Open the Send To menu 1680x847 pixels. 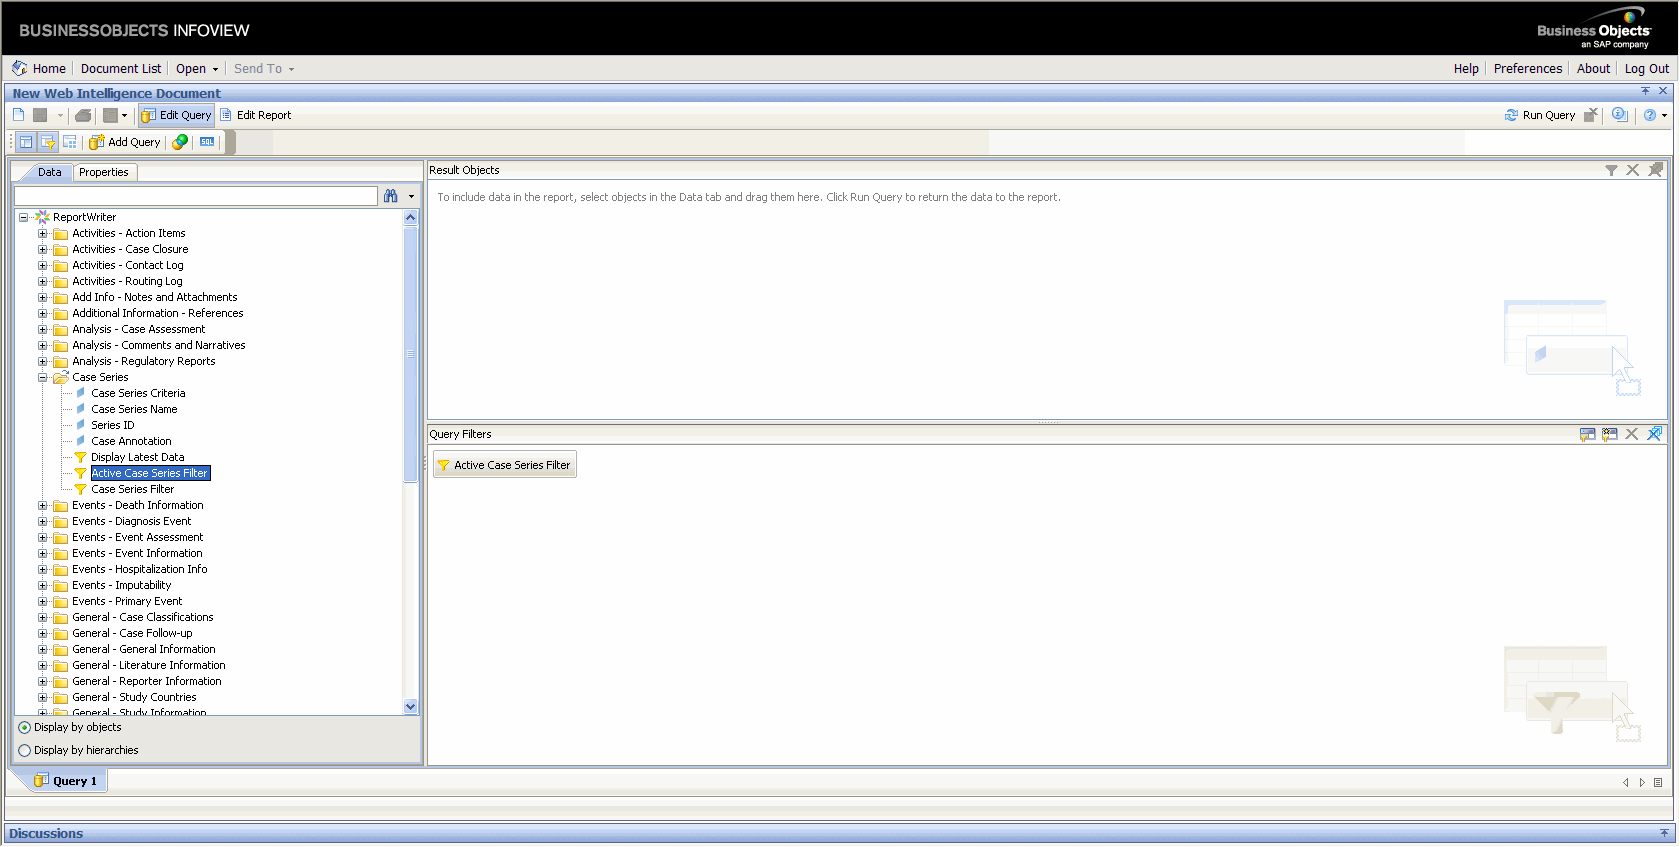(x=264, y=69)
